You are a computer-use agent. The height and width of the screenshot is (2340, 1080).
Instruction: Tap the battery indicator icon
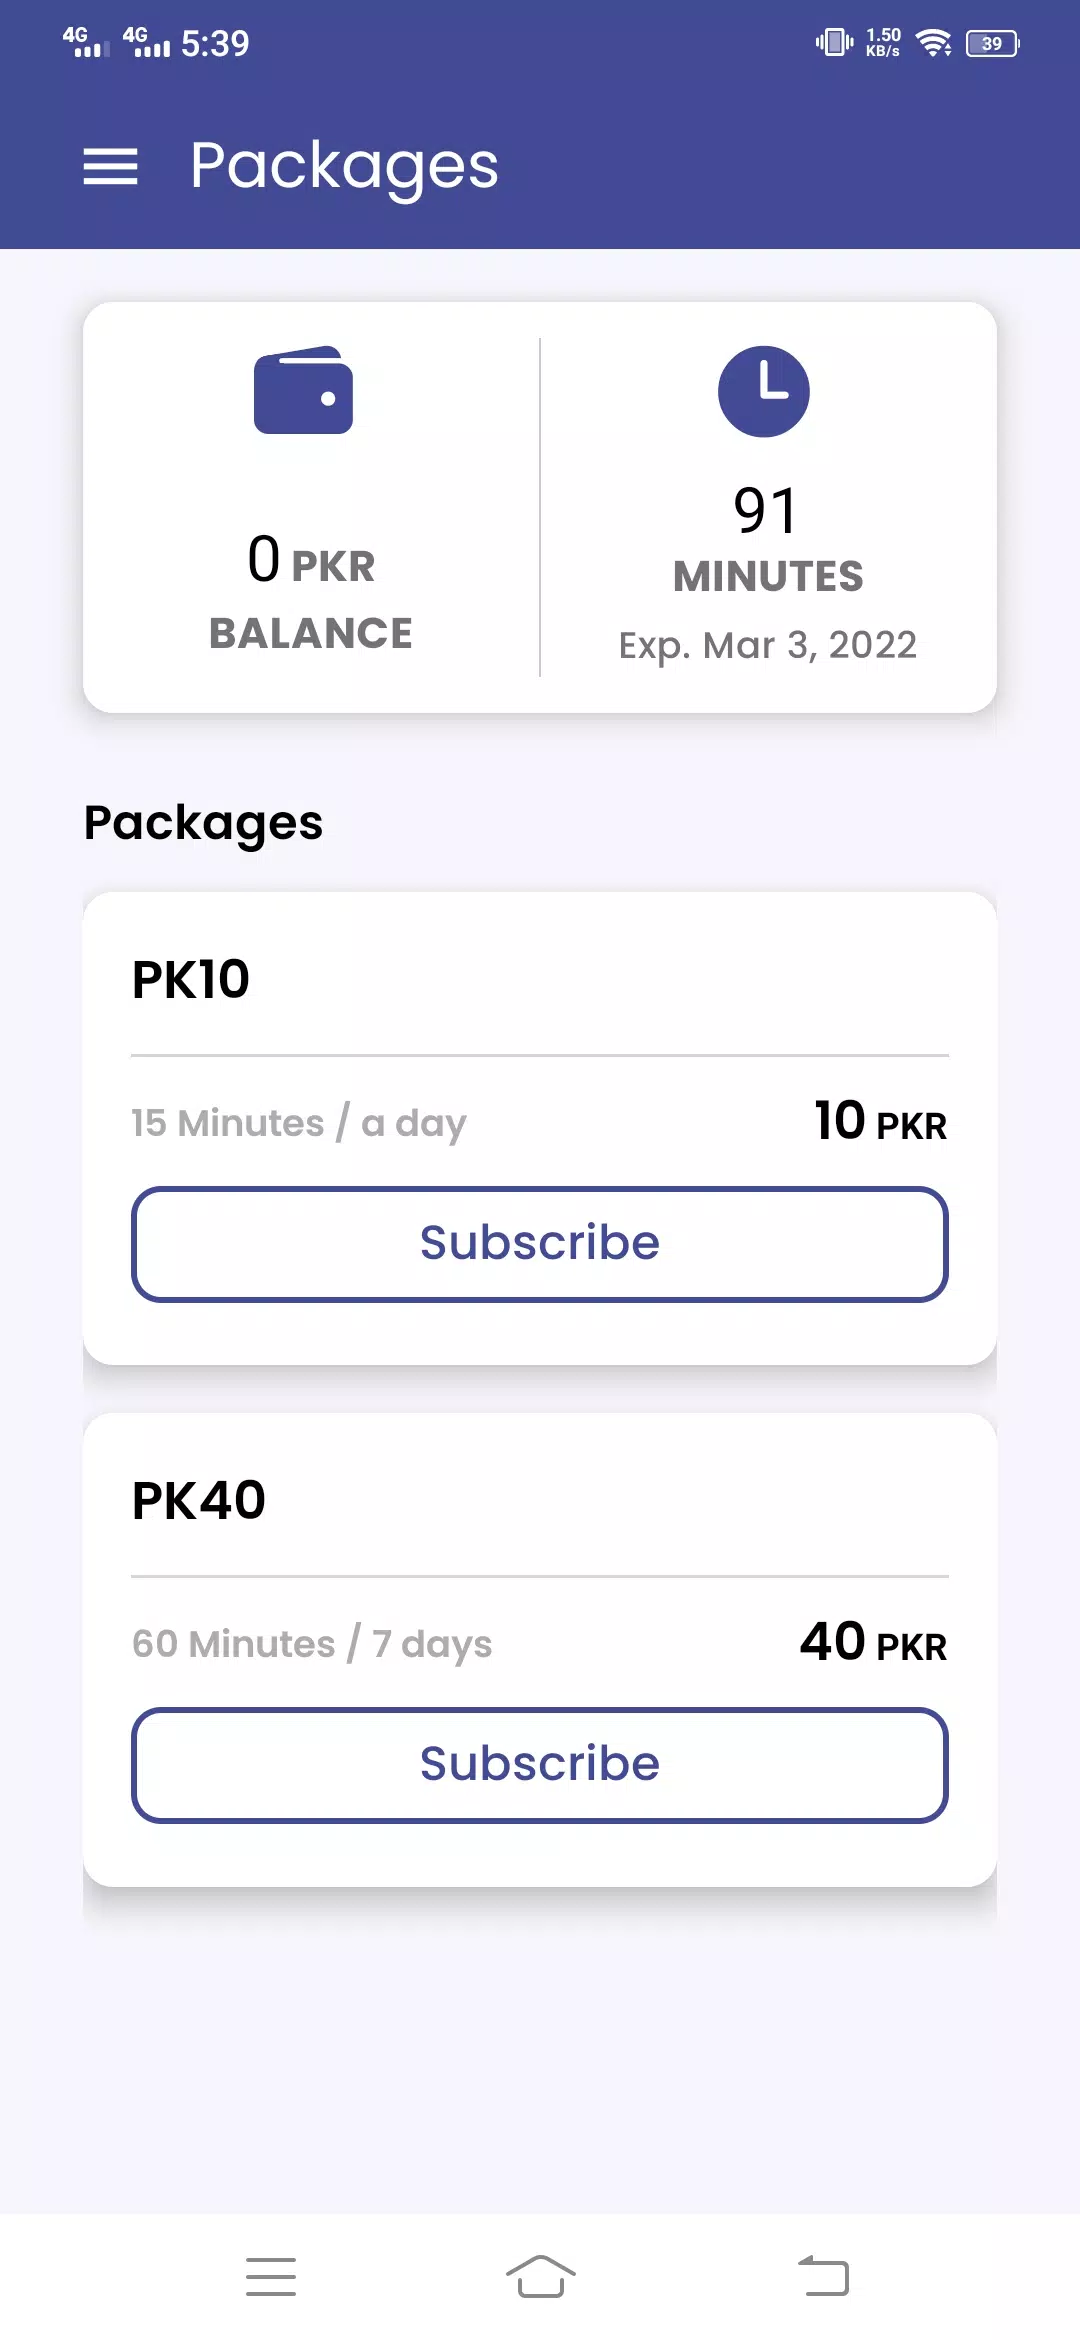992,43
